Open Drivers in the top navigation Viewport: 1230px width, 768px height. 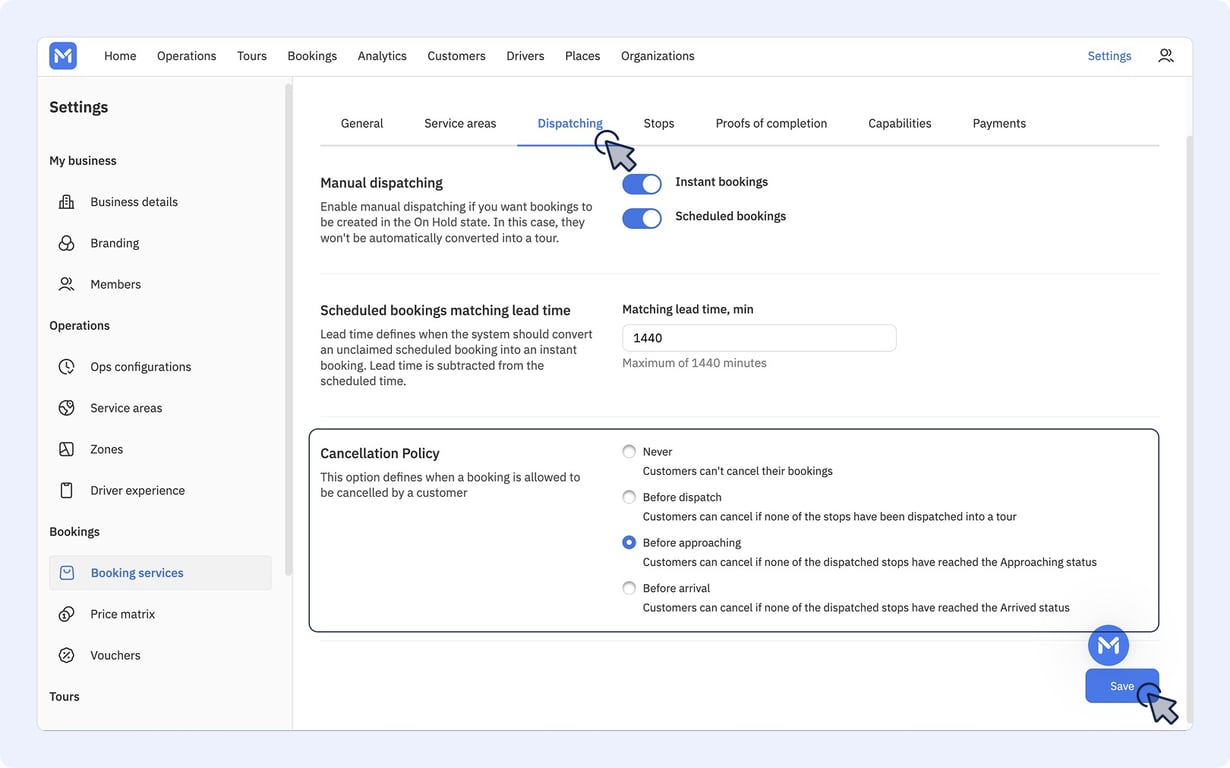(525, 56)
